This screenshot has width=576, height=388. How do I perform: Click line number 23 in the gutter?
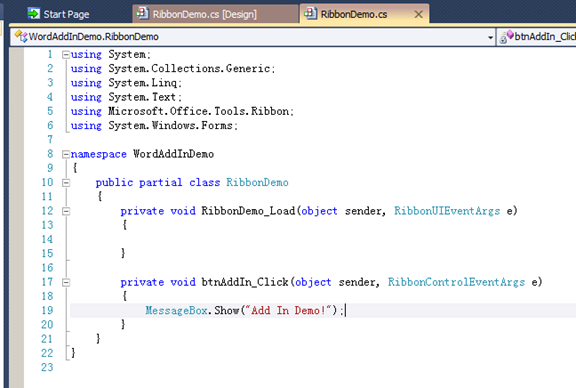point(47,367)
